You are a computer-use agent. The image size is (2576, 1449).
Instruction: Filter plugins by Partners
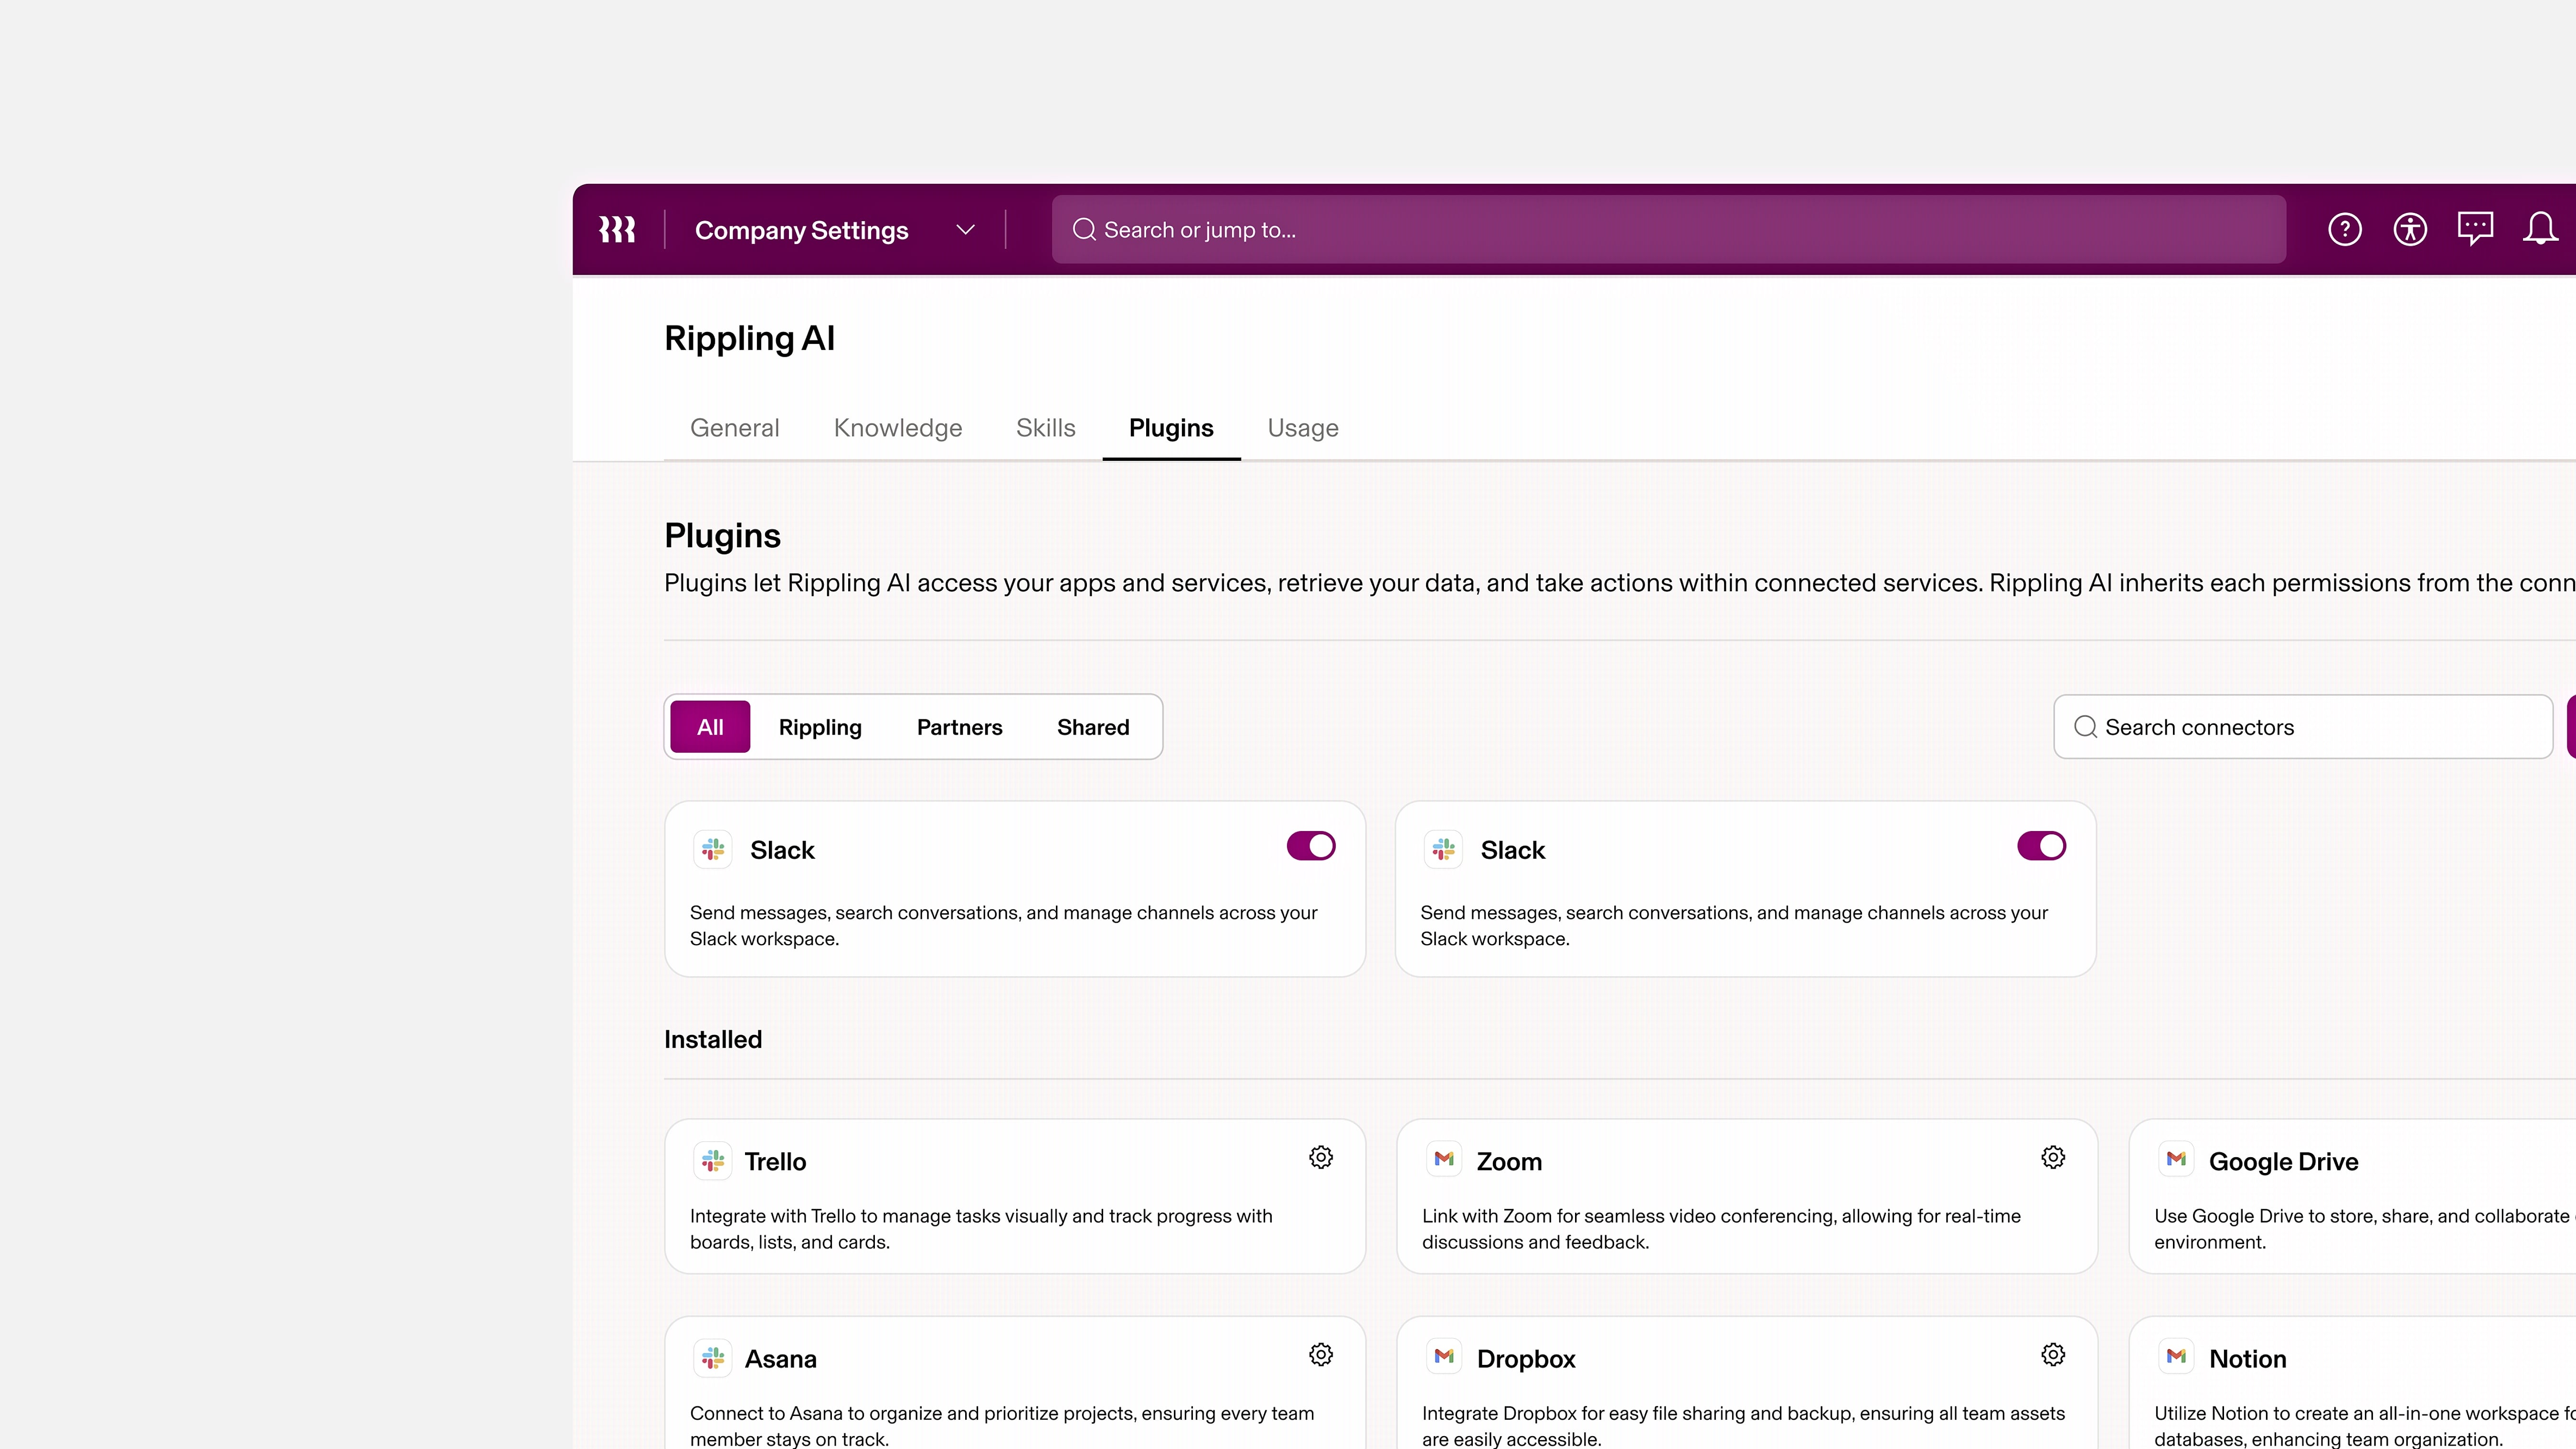click(959, 727)
